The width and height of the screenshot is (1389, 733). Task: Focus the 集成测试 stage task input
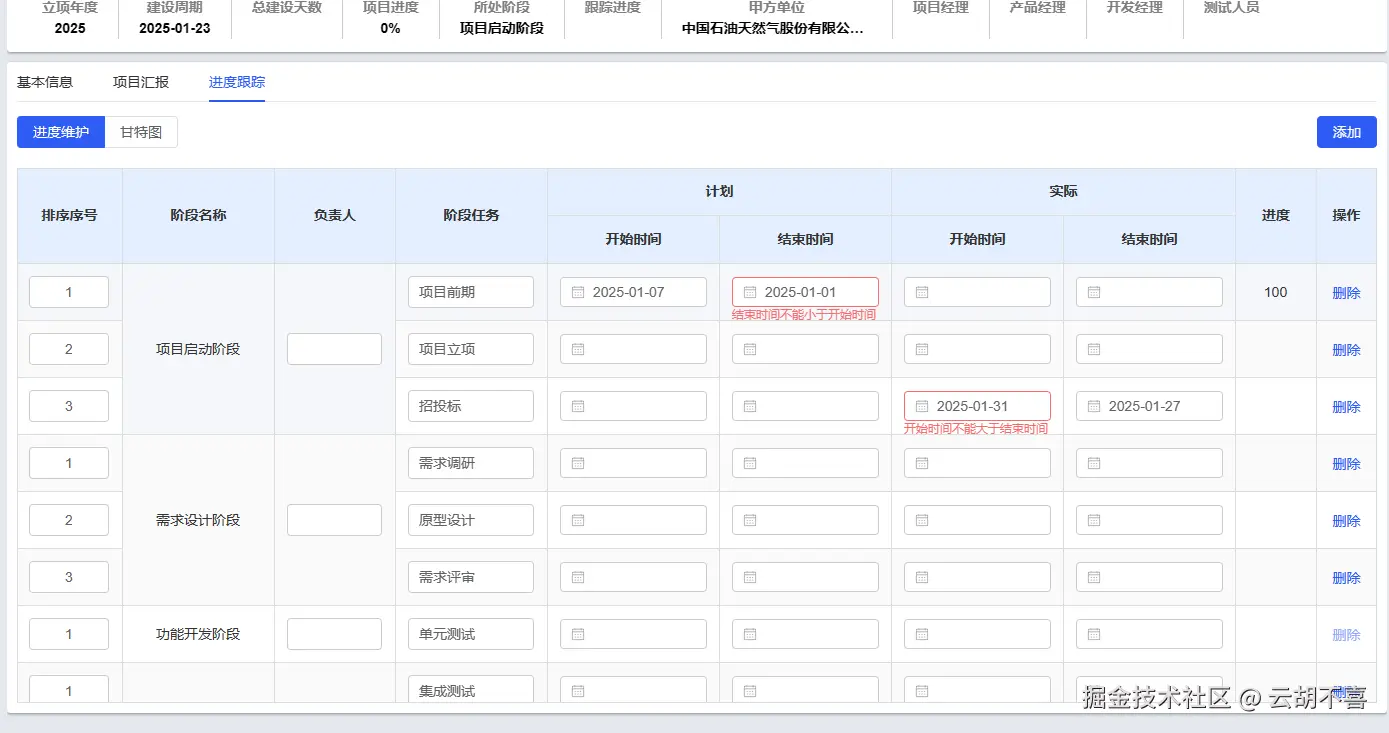click(x=471, y=689)
